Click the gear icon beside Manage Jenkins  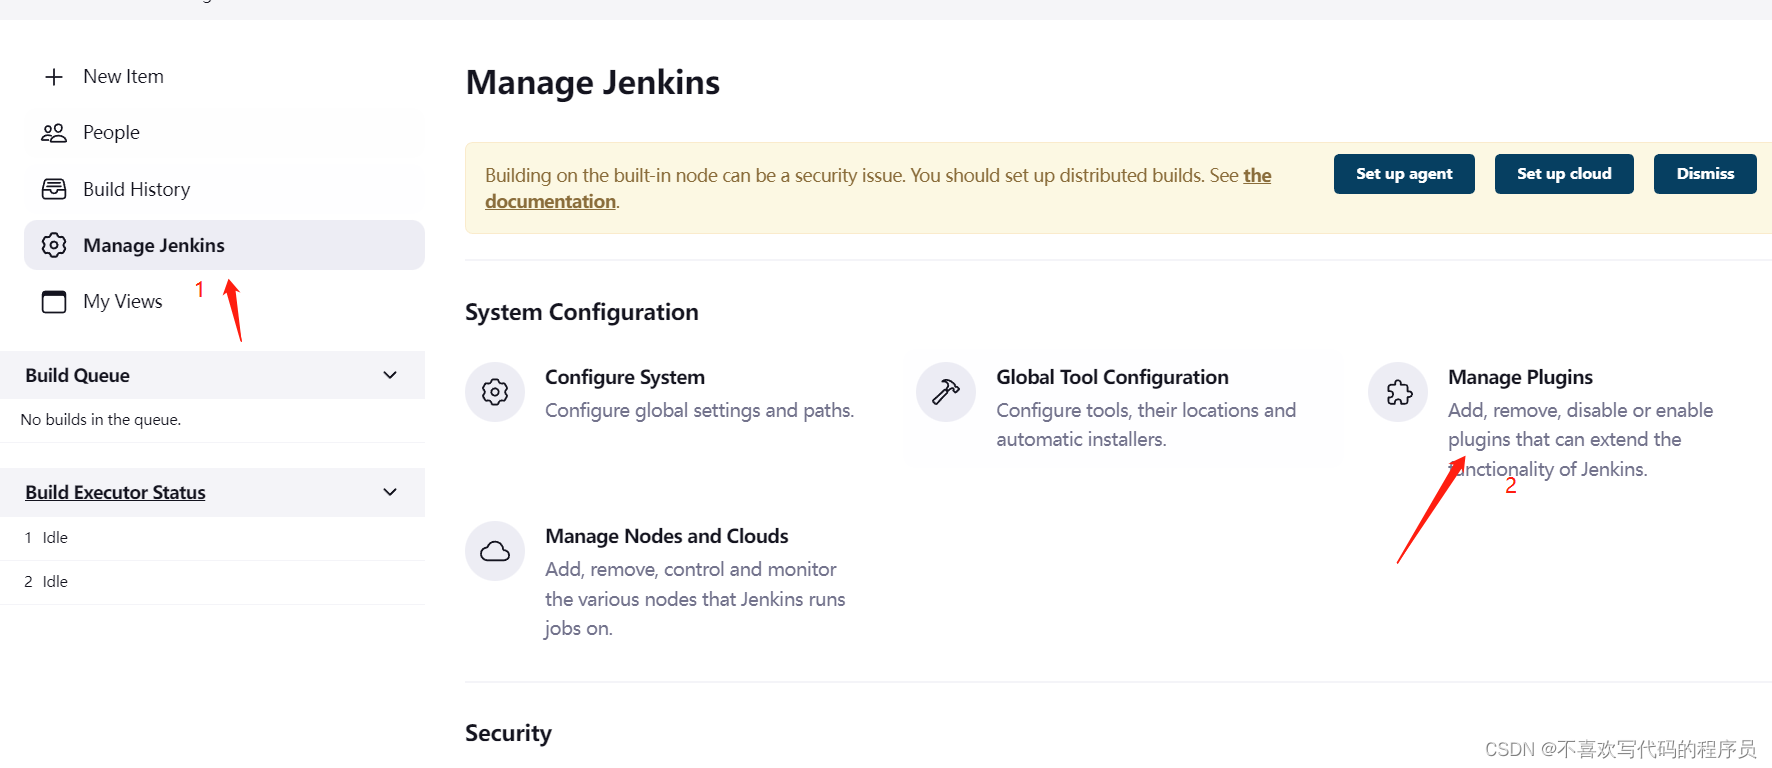pos(54,245)
